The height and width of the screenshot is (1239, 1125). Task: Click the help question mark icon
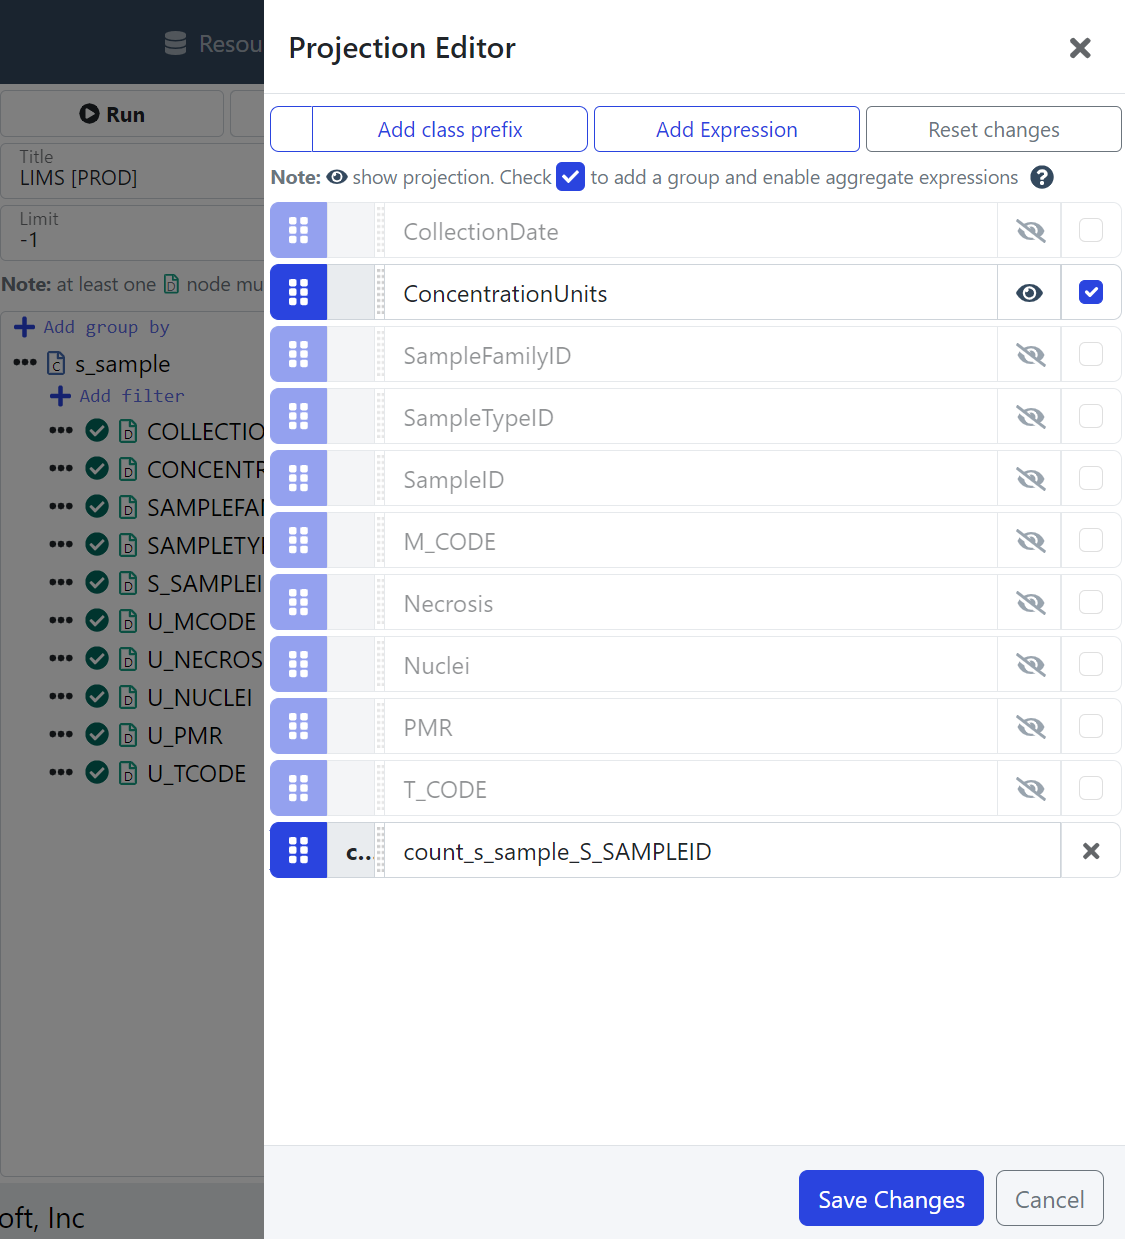tap(1041, 178)
